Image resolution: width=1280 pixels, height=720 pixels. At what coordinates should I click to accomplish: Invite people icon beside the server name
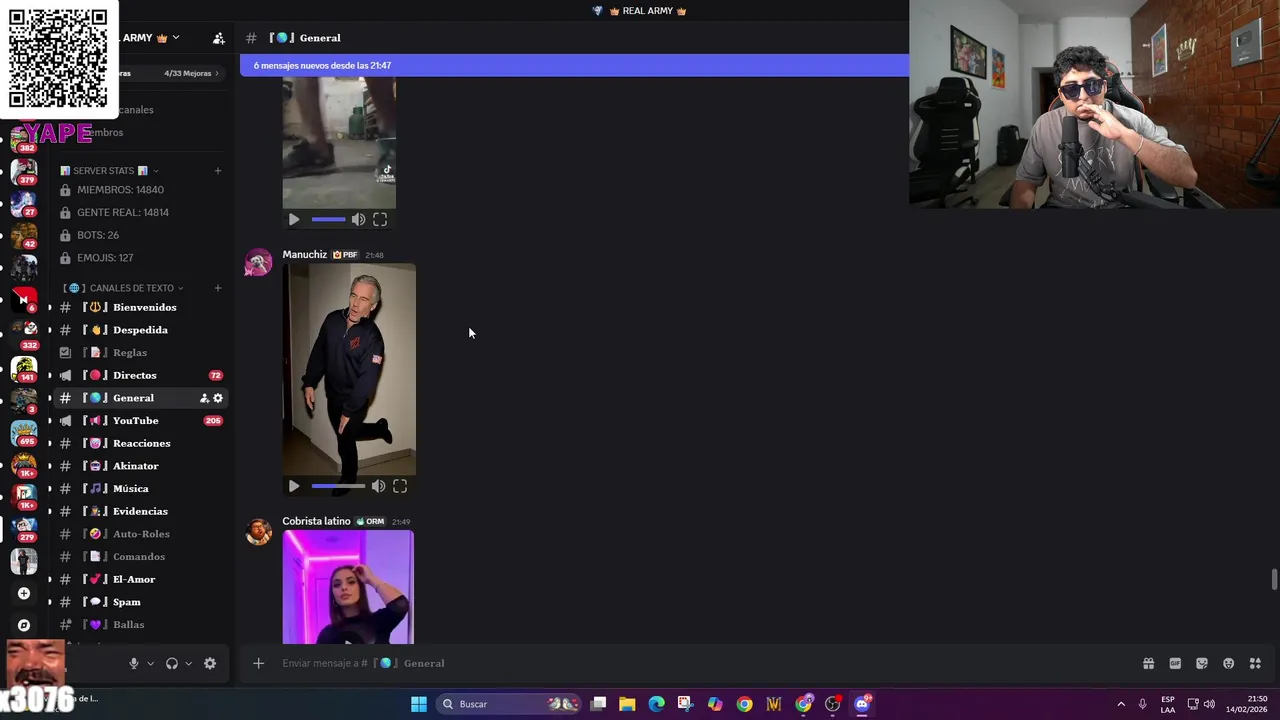219,38
